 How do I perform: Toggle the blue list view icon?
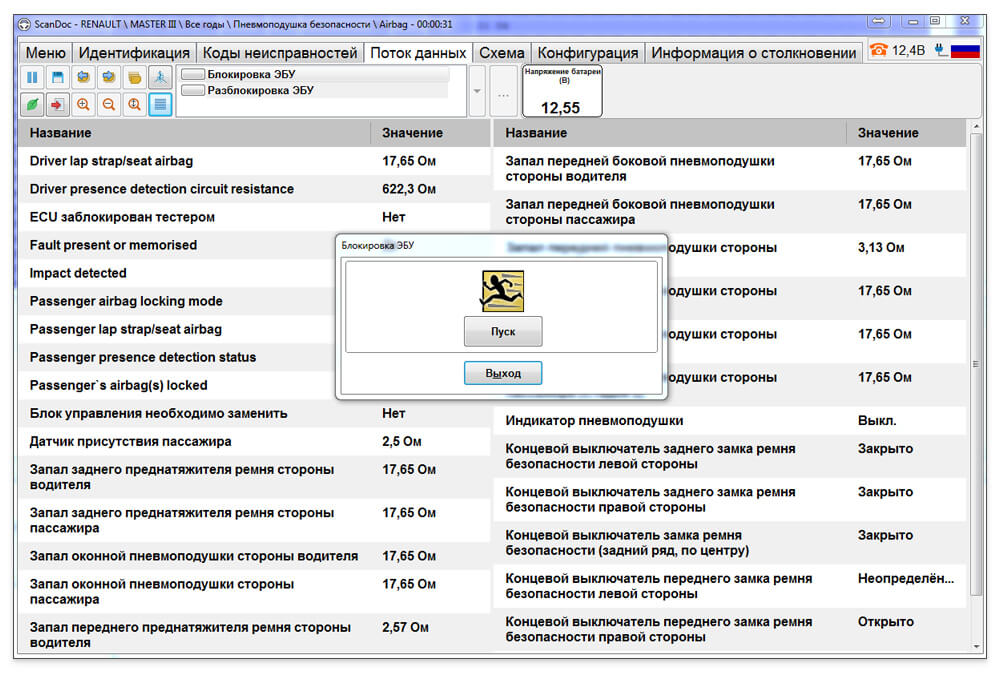[160, 105]
